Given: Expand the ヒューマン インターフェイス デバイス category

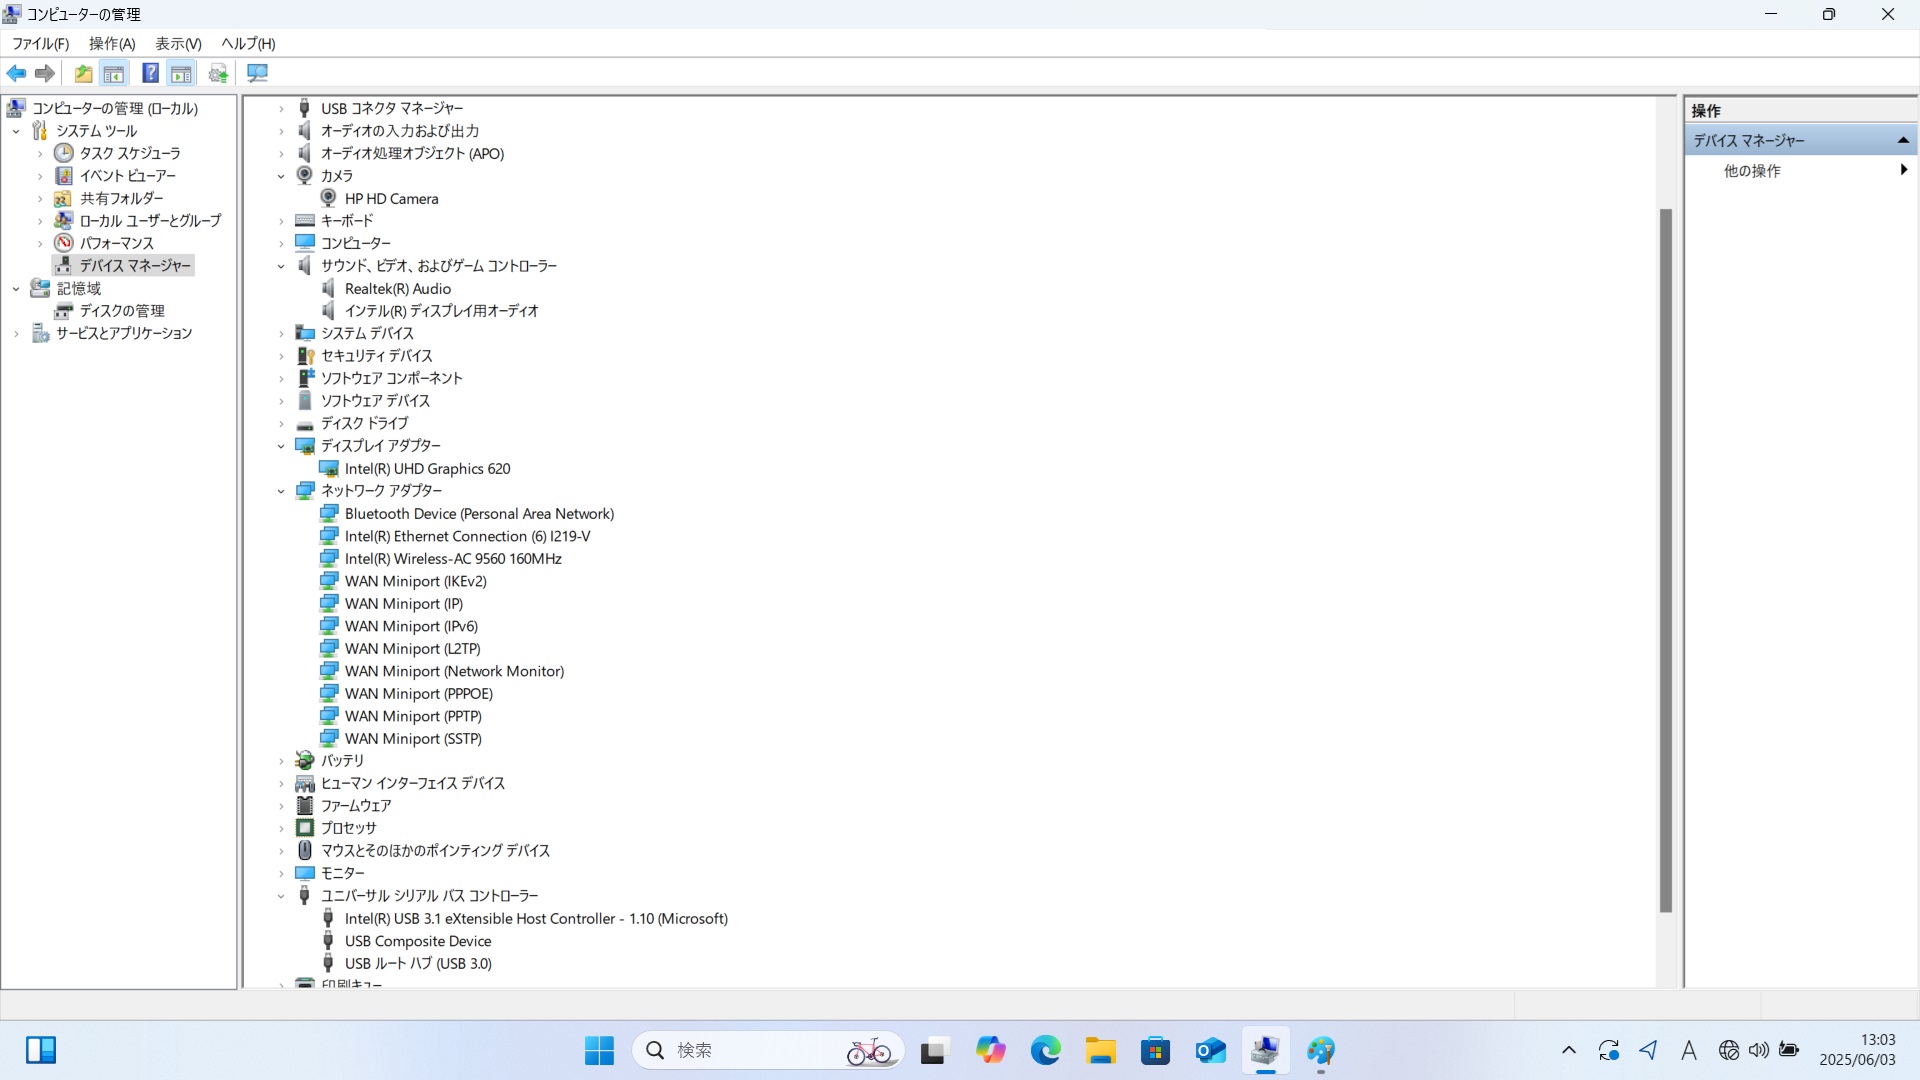Looking at the screenshot, I should pyautogui.click(x=281, y=783).
